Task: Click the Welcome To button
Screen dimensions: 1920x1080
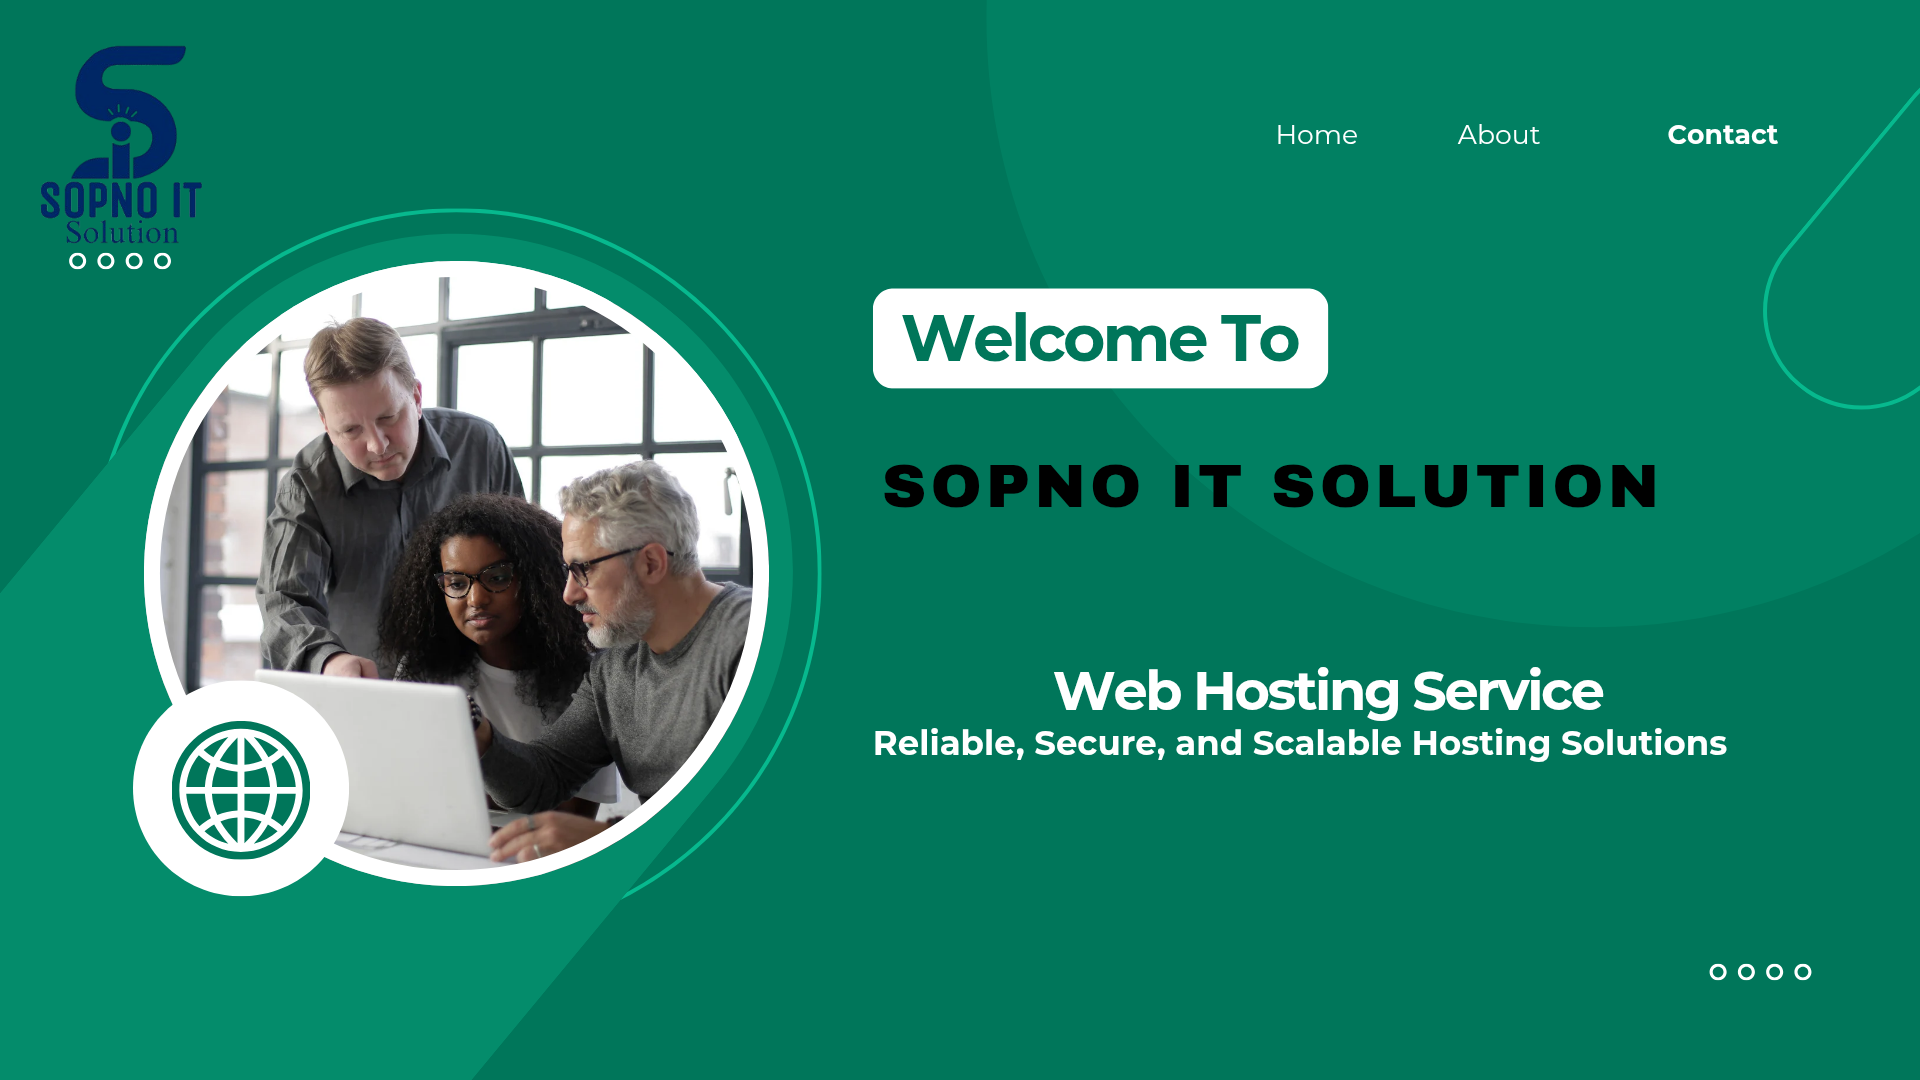Action: tap(1100, 338)
